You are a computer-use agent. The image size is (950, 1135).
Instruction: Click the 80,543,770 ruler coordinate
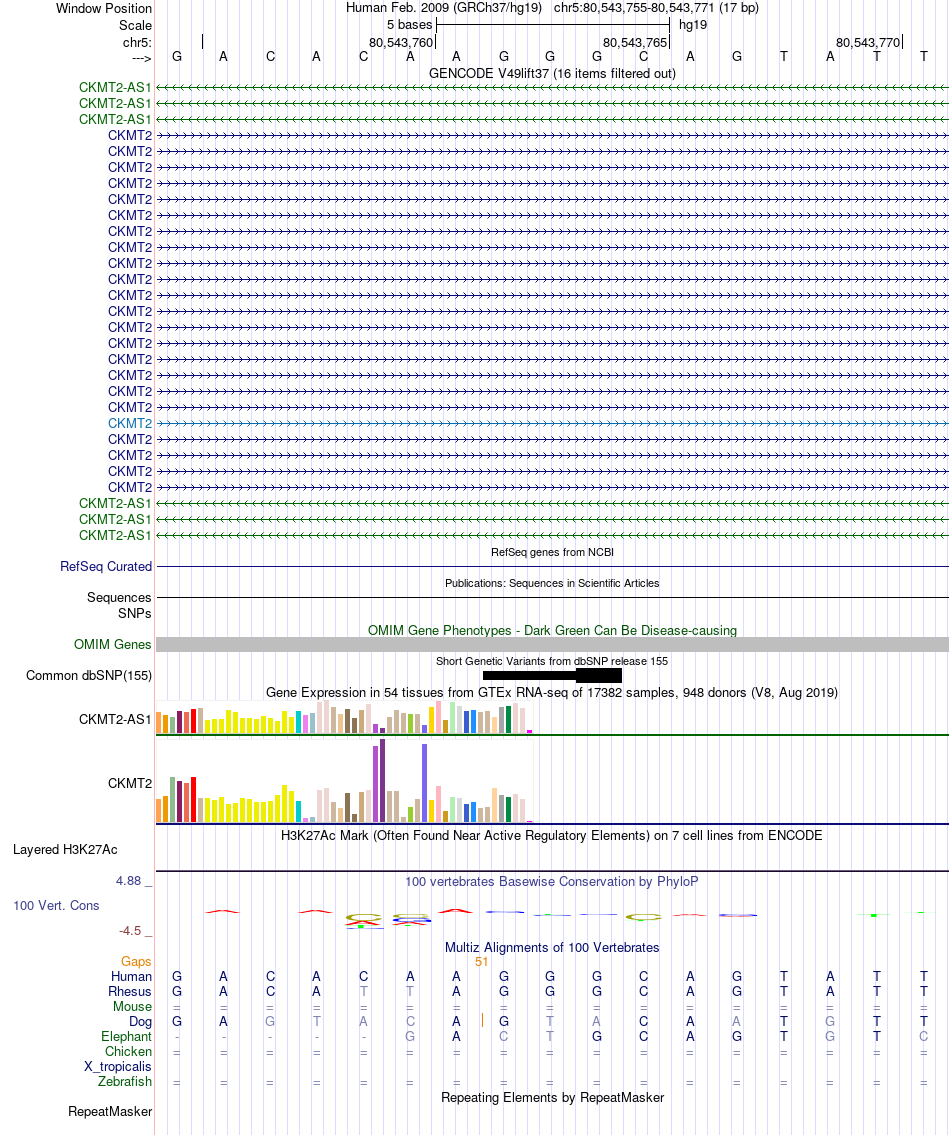tap(867, 43)
